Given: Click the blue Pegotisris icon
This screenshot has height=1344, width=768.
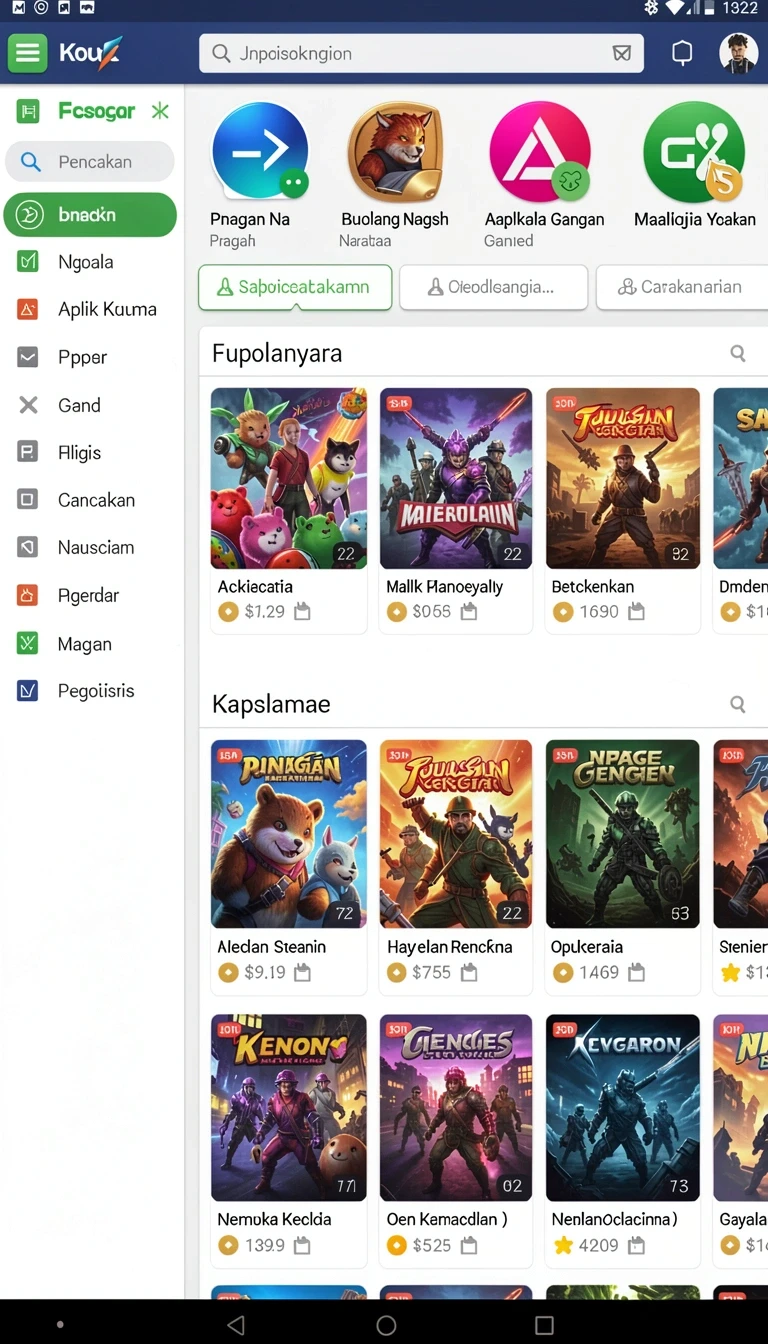Looking at the screenshot, I should click(28, 690).
